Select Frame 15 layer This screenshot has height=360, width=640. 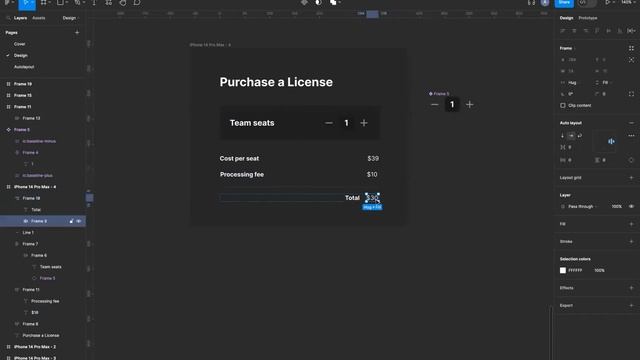[x=23, y=95]
